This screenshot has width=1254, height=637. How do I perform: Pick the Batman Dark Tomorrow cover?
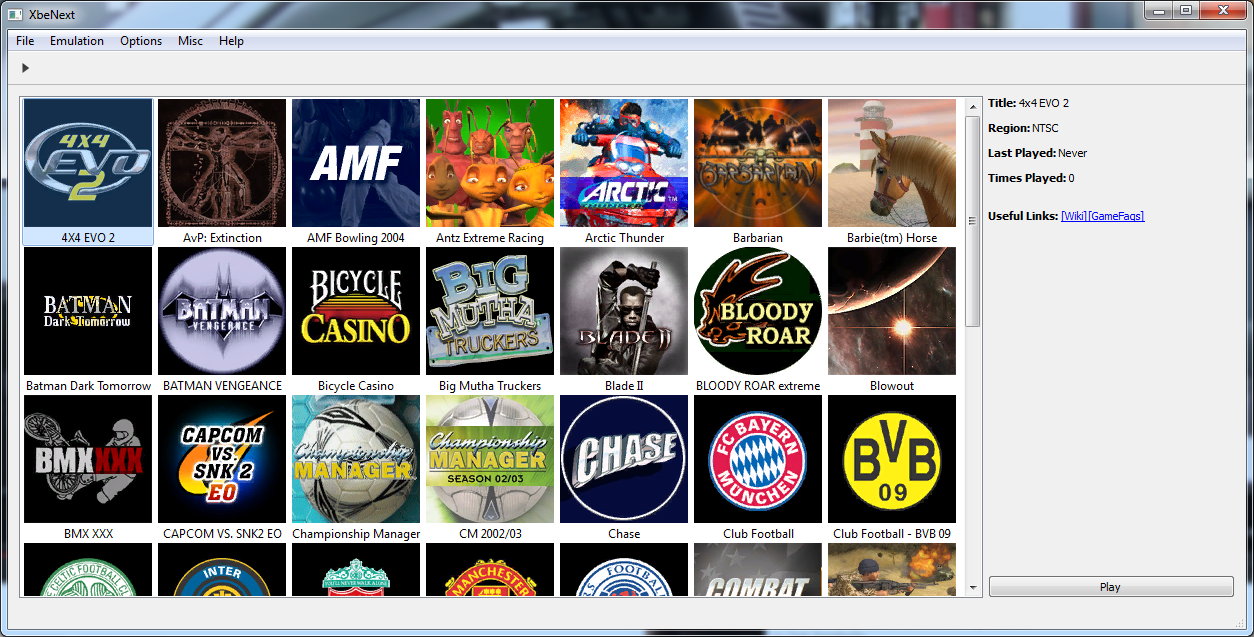point(88,311)
